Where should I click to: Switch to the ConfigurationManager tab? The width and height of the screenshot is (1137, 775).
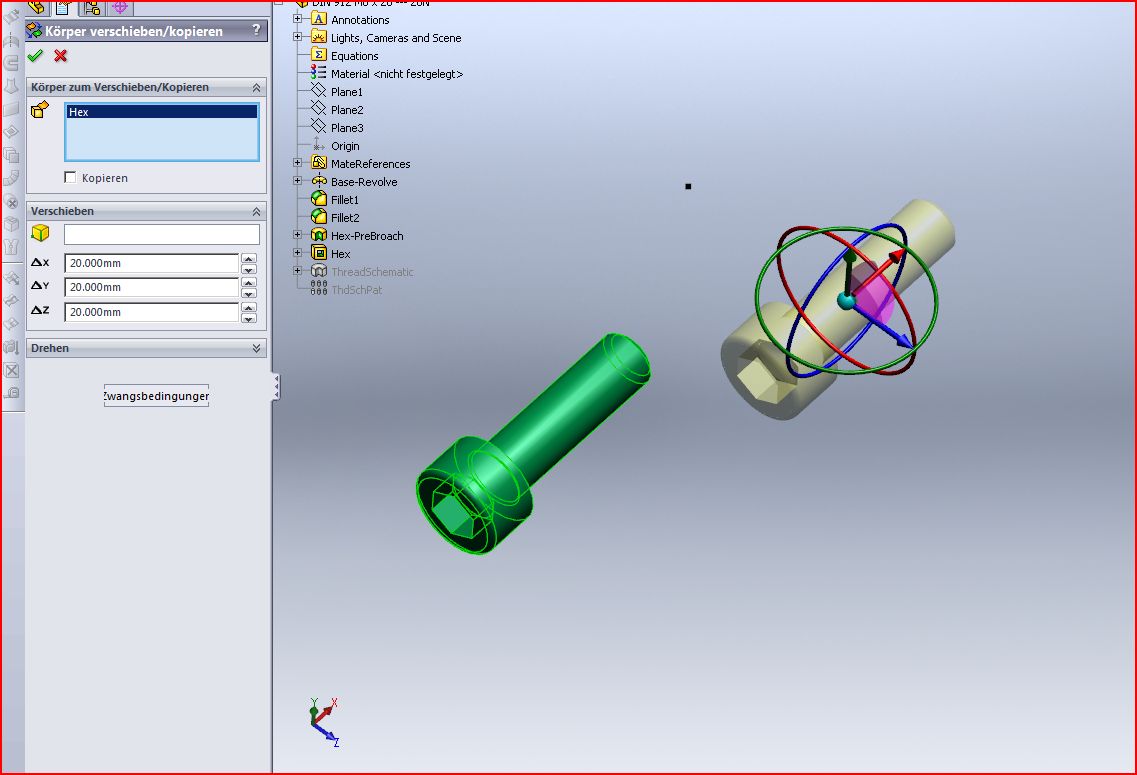pos(92,7)
